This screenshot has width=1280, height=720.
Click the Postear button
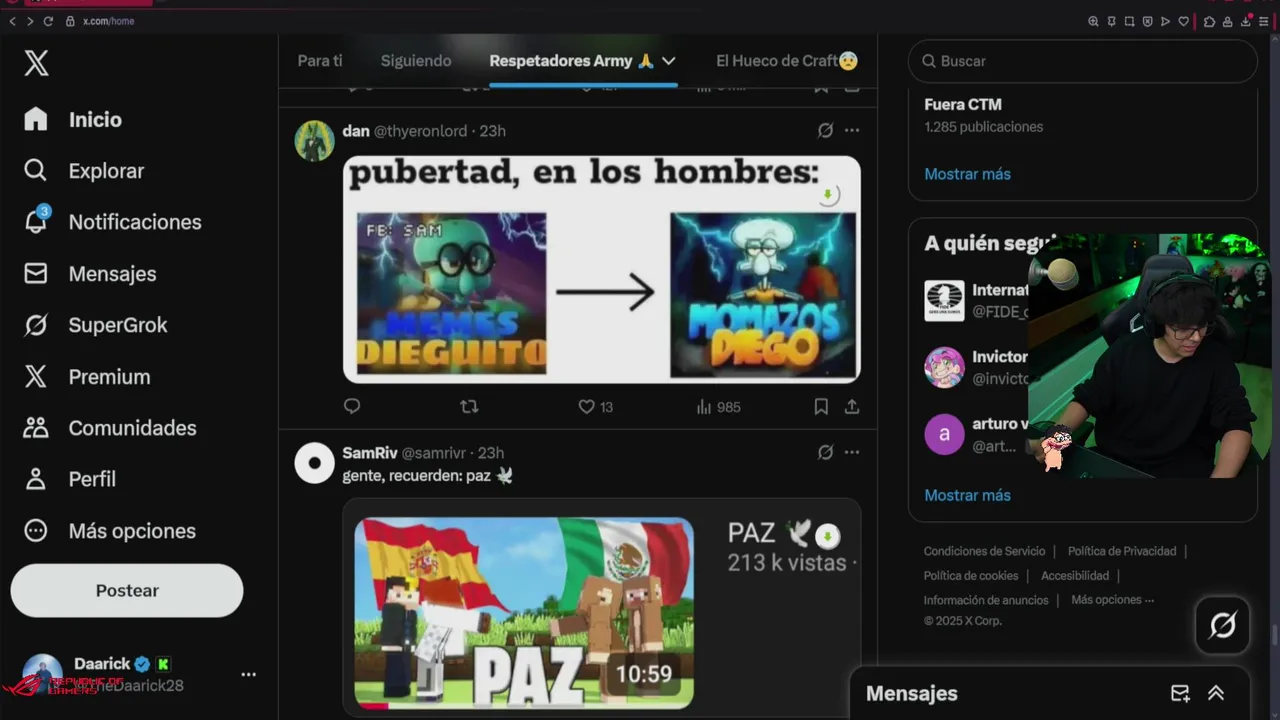pyautogui.click(x=127, y=590)
